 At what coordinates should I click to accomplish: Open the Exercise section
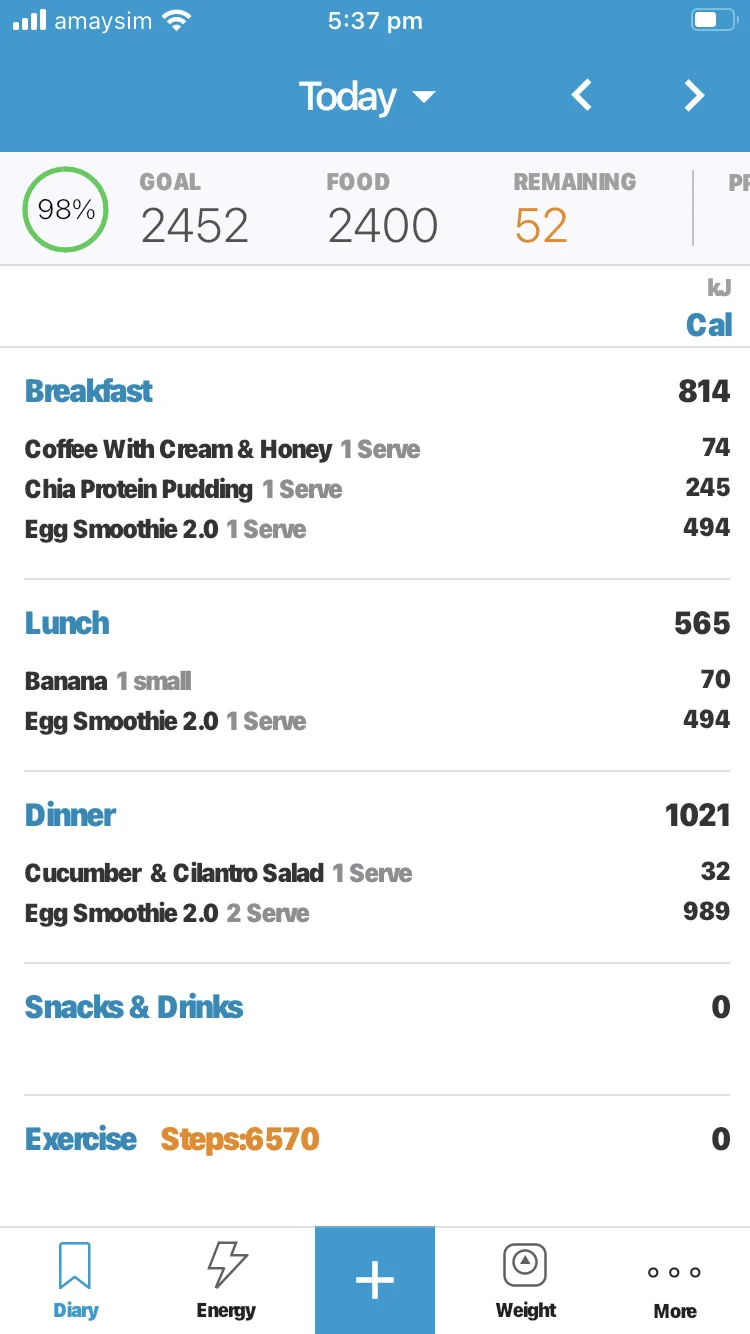pyautogui.click(x=81, y=1139)
